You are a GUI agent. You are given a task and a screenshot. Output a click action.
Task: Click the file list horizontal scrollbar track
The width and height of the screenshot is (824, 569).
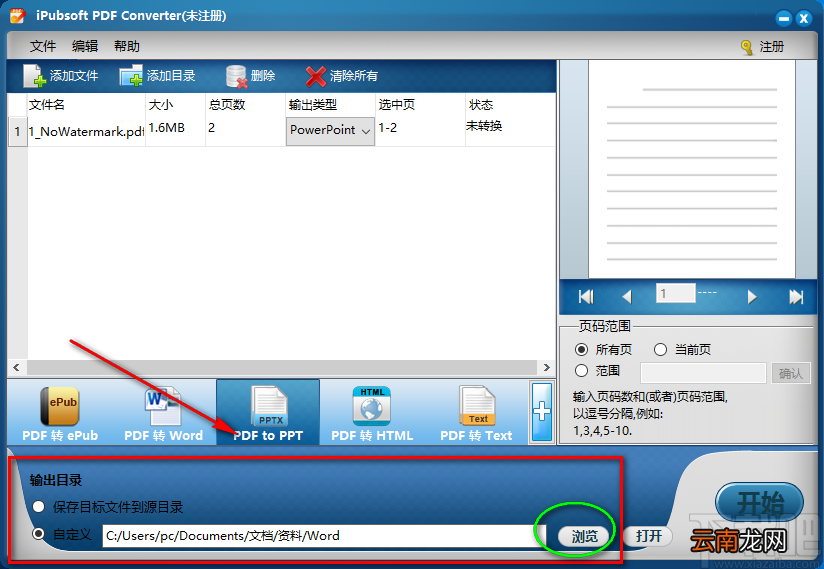282,367
